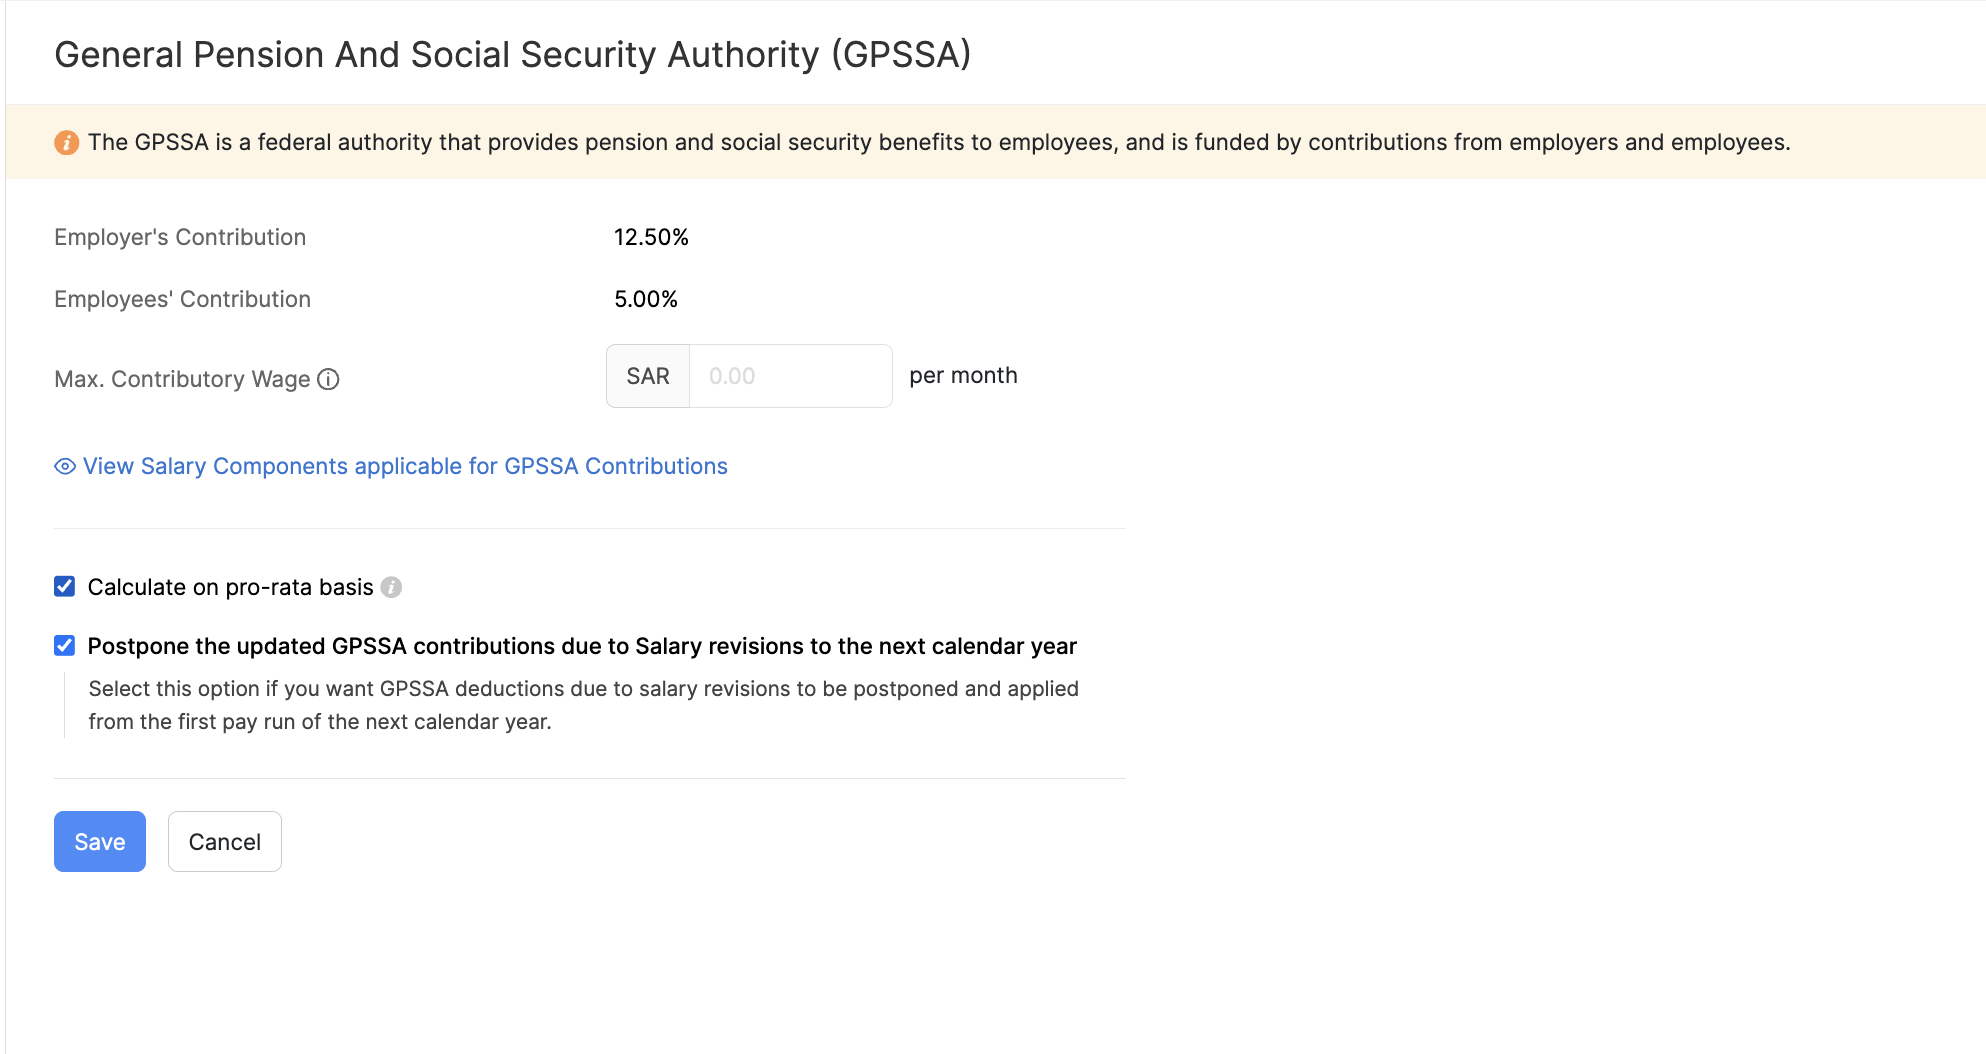Click the Calculate on pro-rata basis label
This screenshot has height=1054, width=1986.
tap(230, 587)
